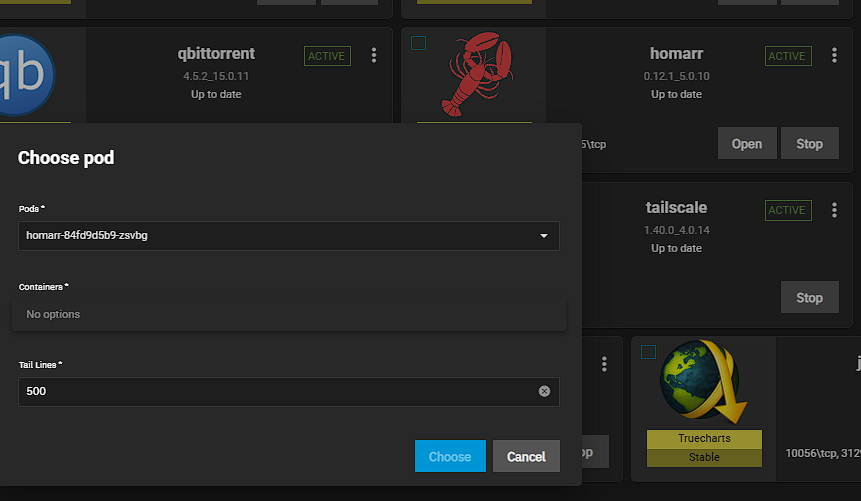
Task: Dismiss the dialog with Cancel
Action: click(x=526, y=456)
